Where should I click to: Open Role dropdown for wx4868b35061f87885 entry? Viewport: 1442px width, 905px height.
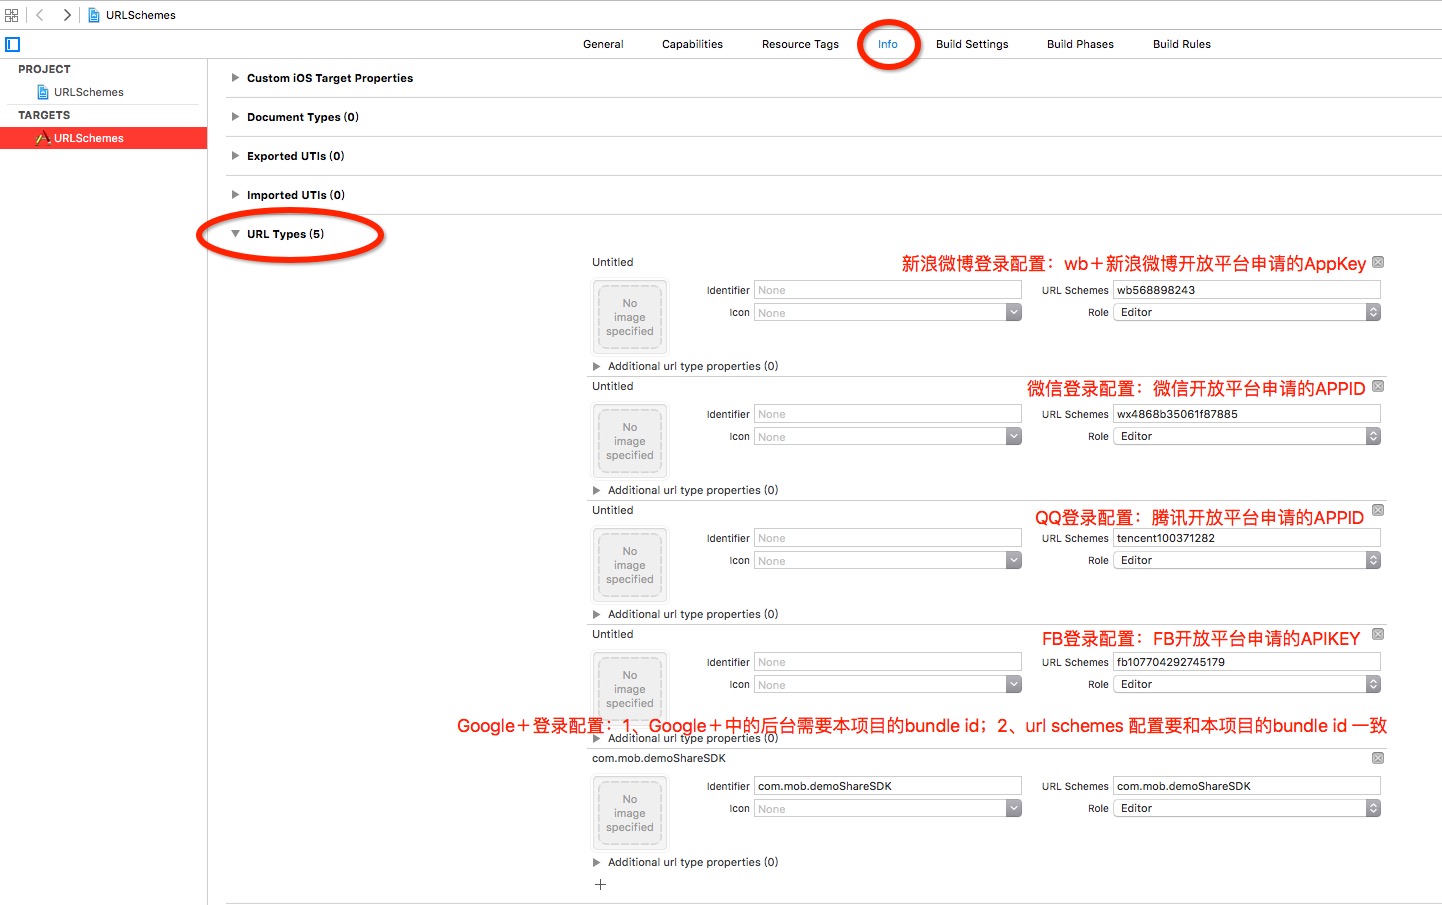pyautogui.click(x=1247, y=437)
